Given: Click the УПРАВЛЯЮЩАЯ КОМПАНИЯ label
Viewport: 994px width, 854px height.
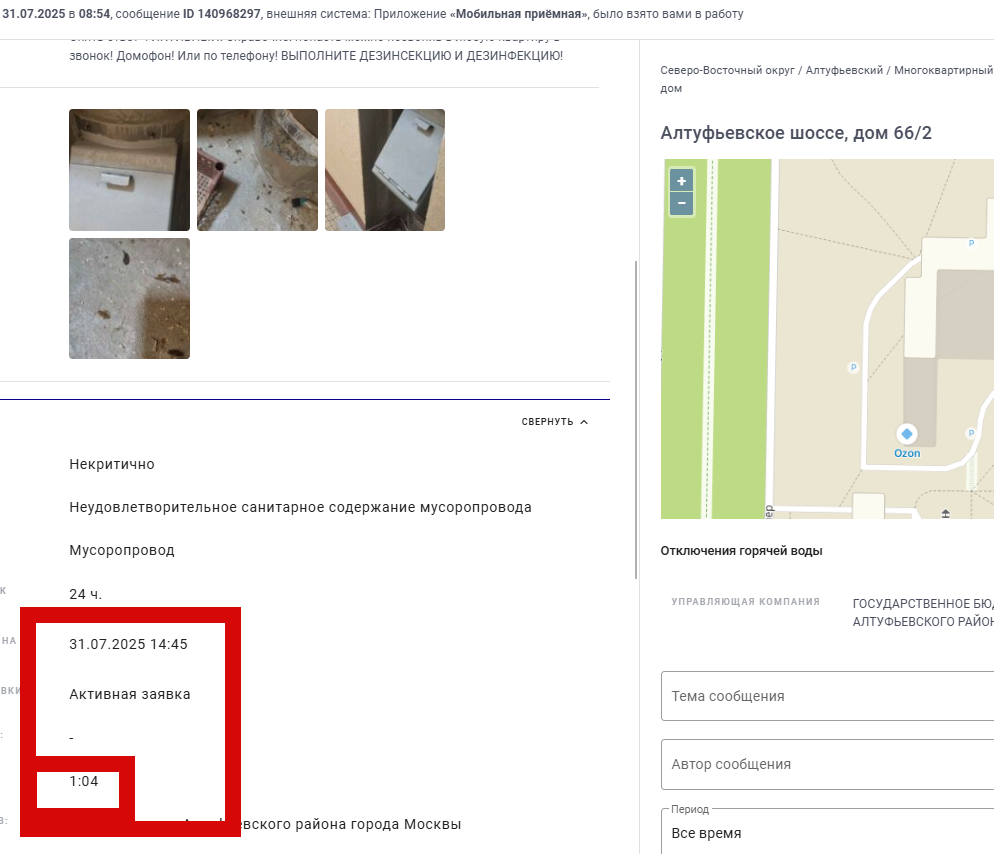Looking at the screenshot, I should click(746, 602).
